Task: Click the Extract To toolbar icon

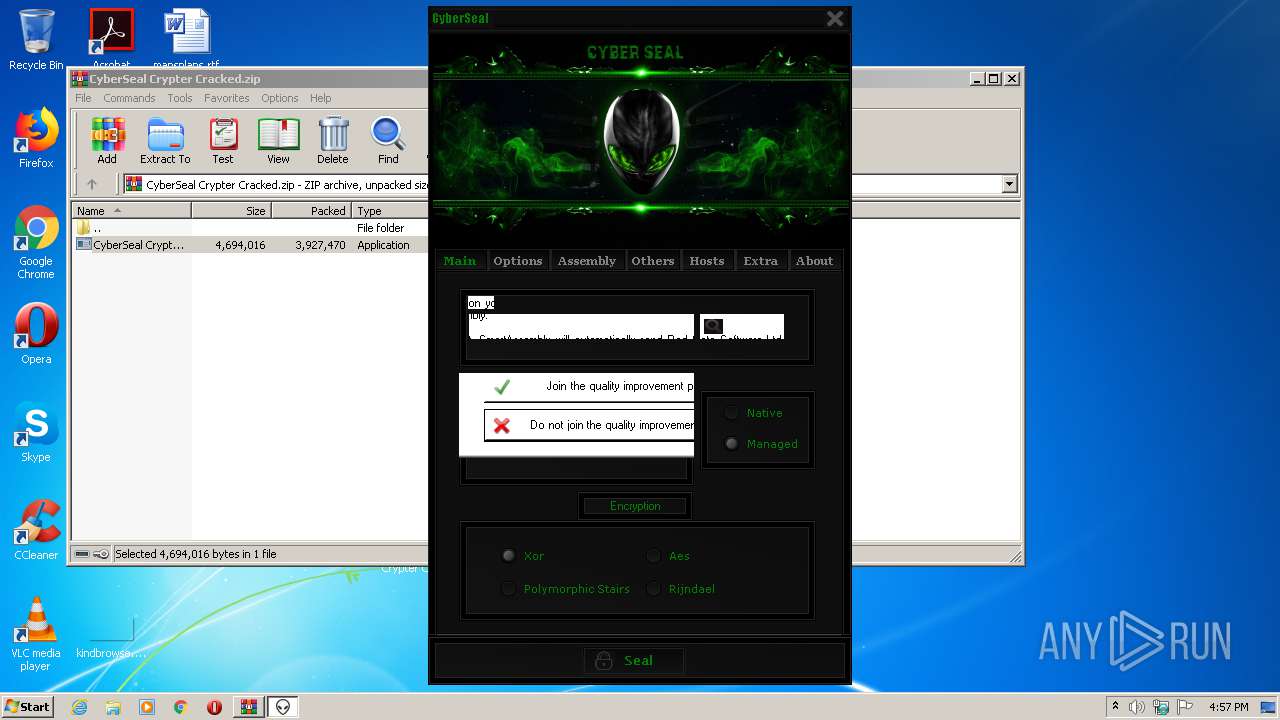Action: (x=165, y=140)
